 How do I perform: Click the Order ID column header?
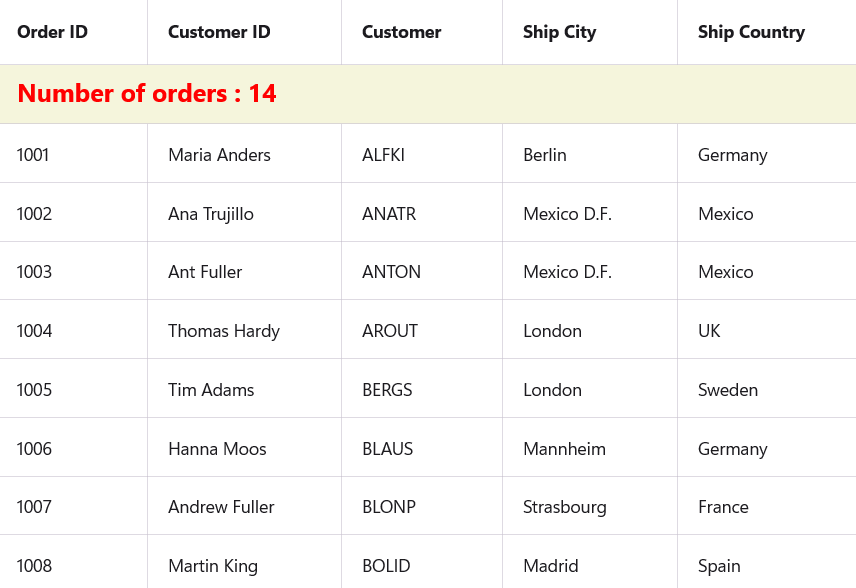[52, 32]
